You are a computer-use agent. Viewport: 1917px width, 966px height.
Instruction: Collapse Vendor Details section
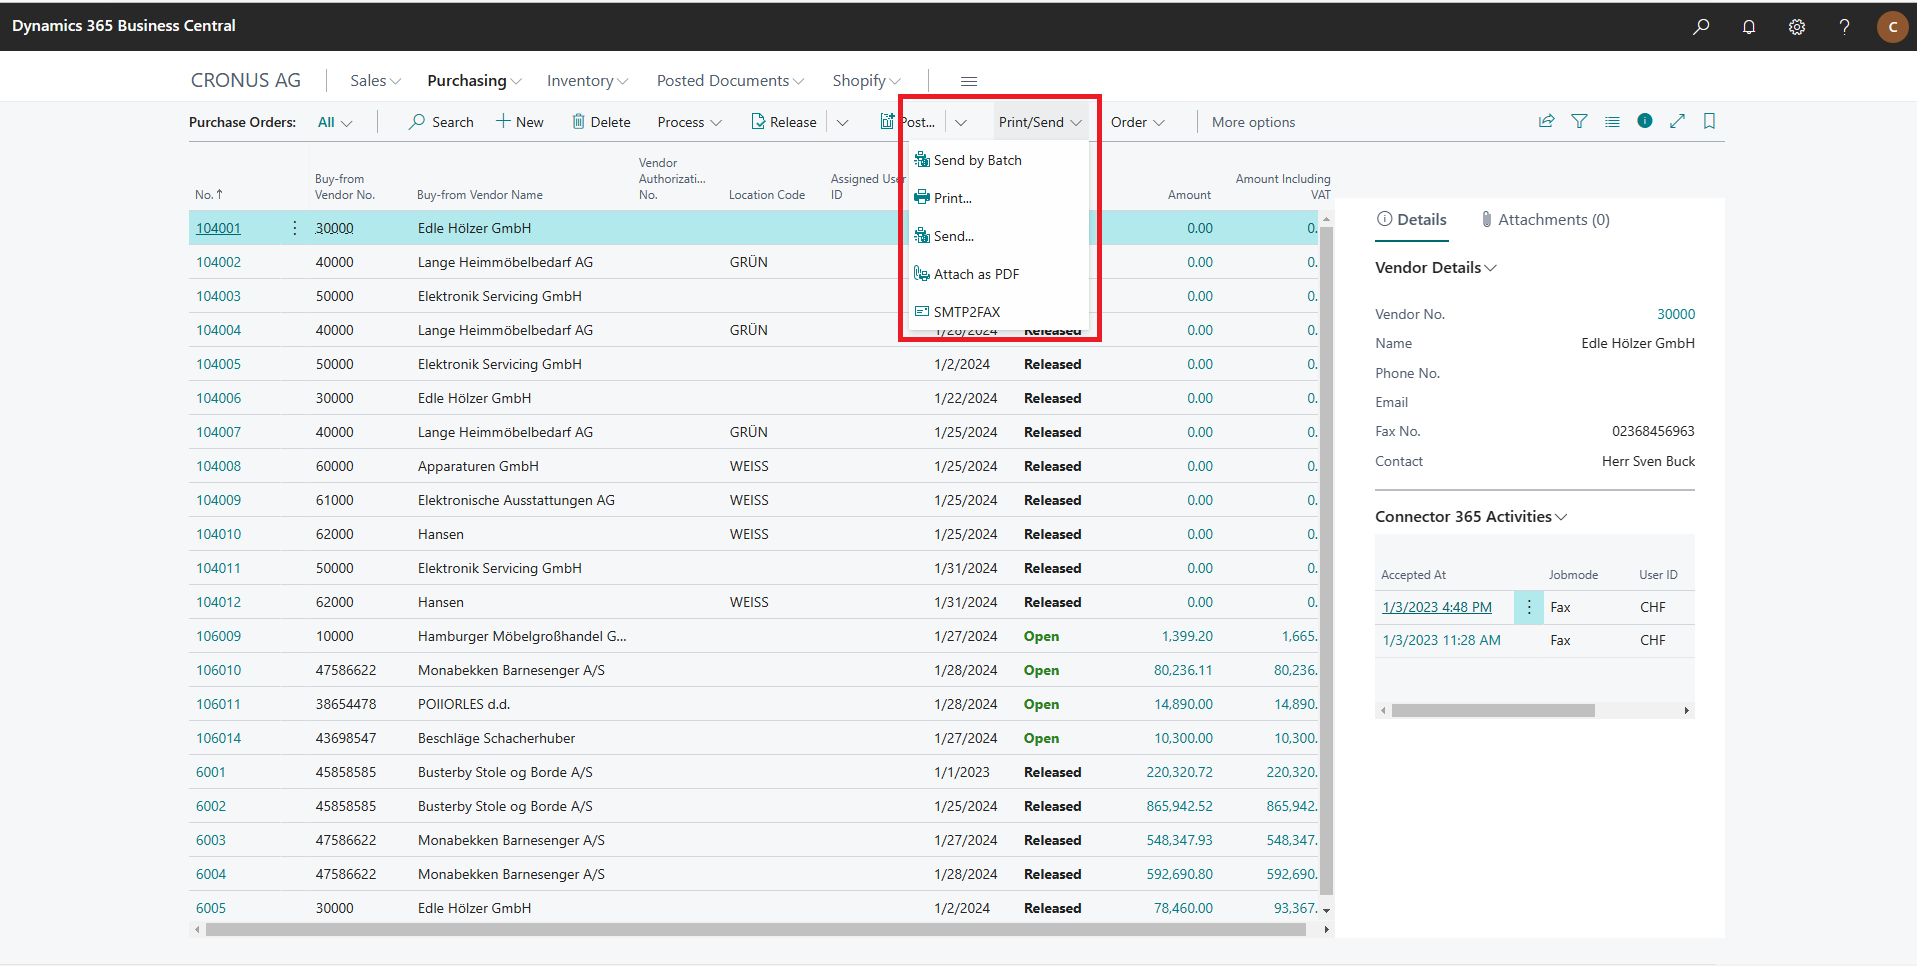[x=1435, y=268]
